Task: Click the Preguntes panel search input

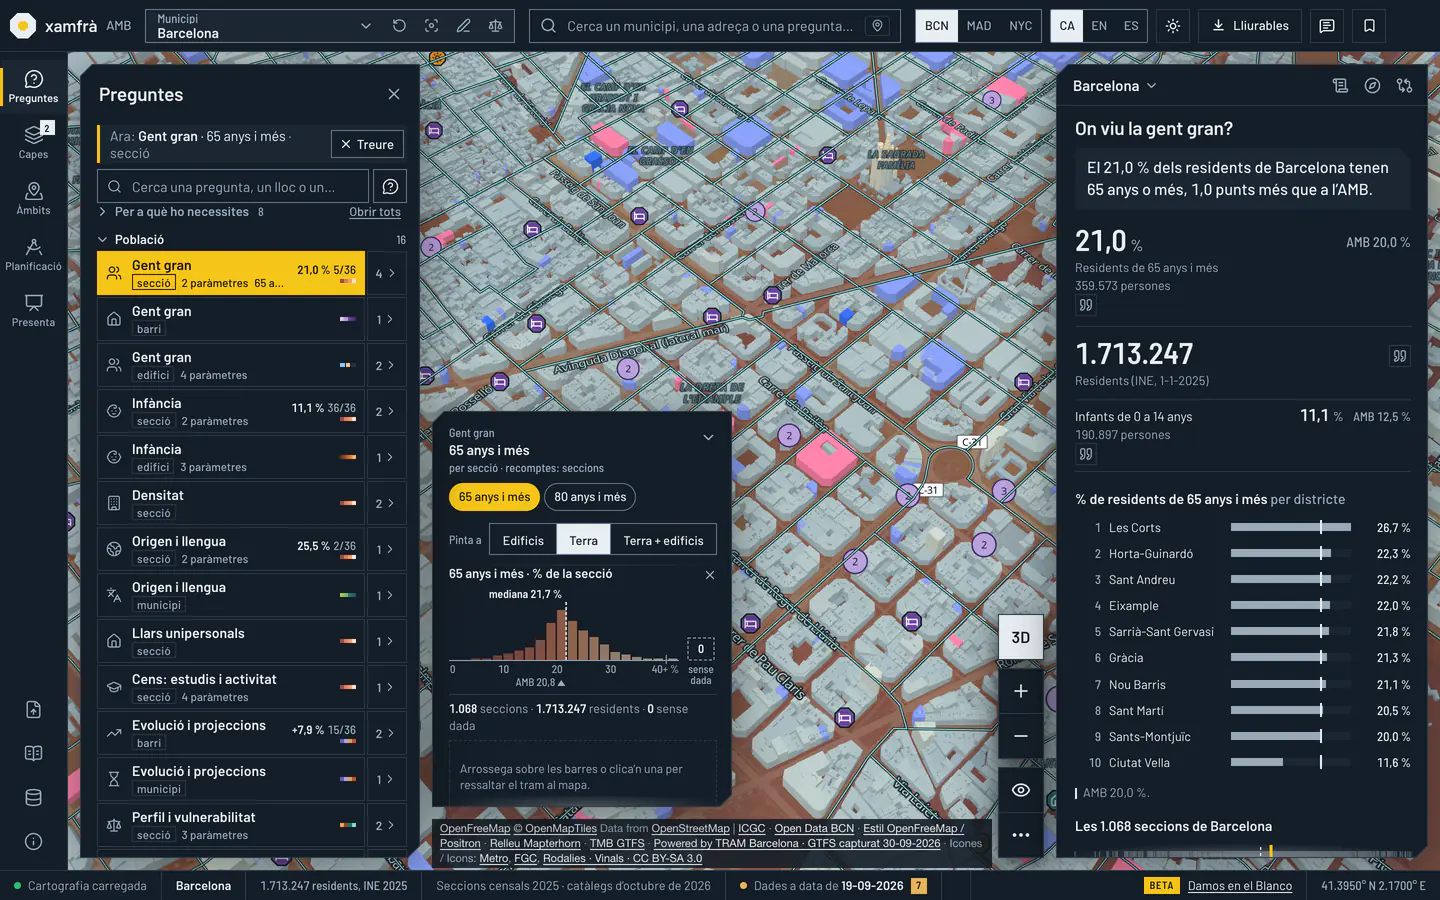Action: tap(233, 187)
